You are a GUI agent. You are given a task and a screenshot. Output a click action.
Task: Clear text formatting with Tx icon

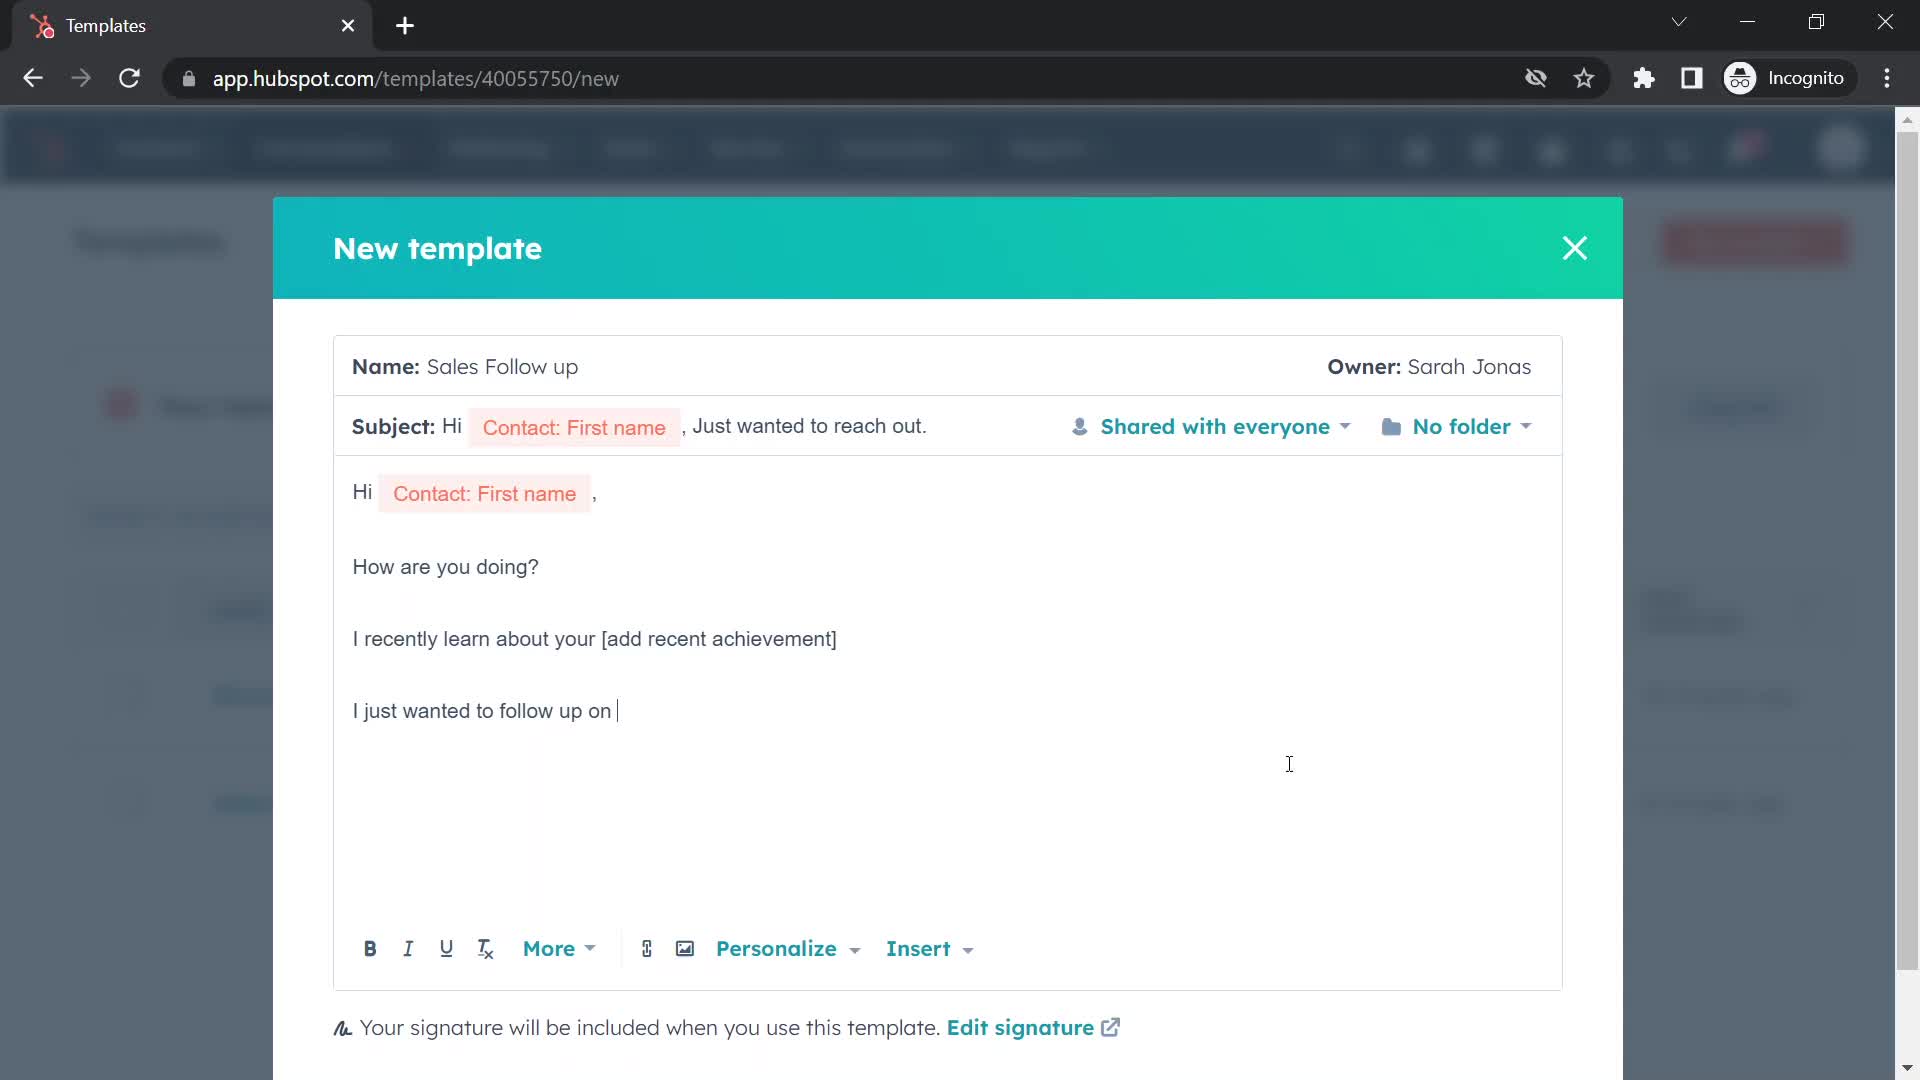click(485, 949)
